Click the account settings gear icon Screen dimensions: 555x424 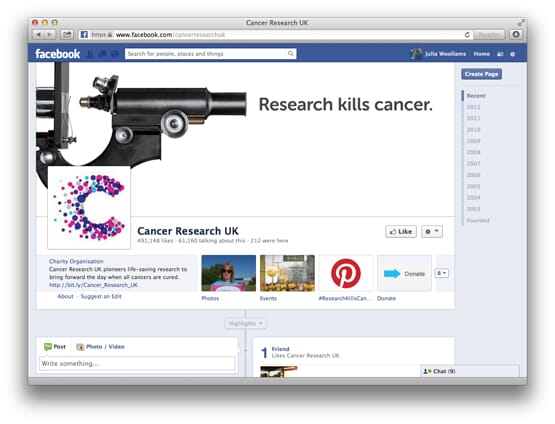[513, 54]
